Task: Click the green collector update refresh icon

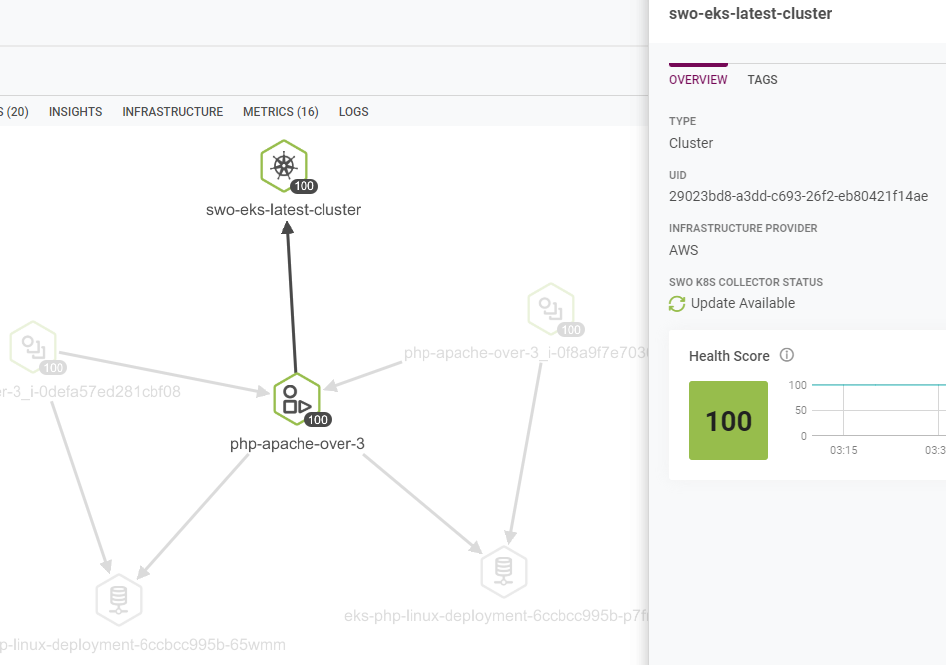Action: pos(677,304)
